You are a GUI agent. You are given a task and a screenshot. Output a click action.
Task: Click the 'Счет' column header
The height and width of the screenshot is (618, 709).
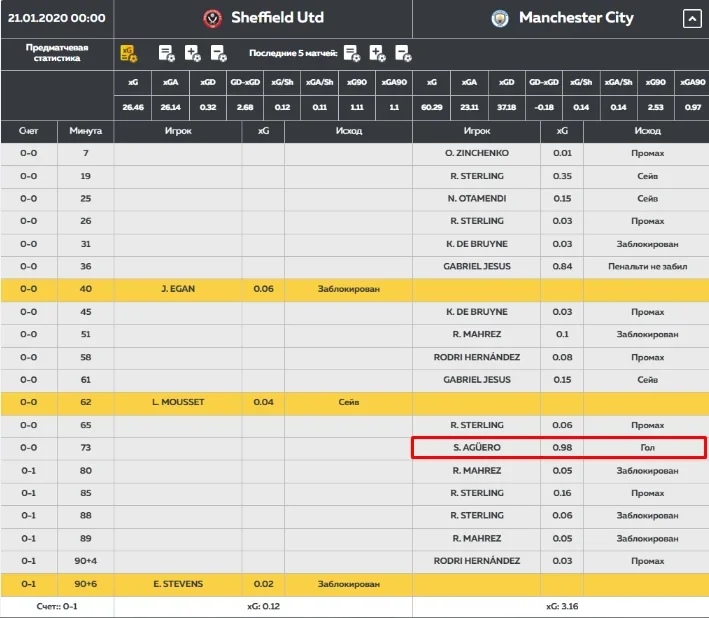coord(29,131)
